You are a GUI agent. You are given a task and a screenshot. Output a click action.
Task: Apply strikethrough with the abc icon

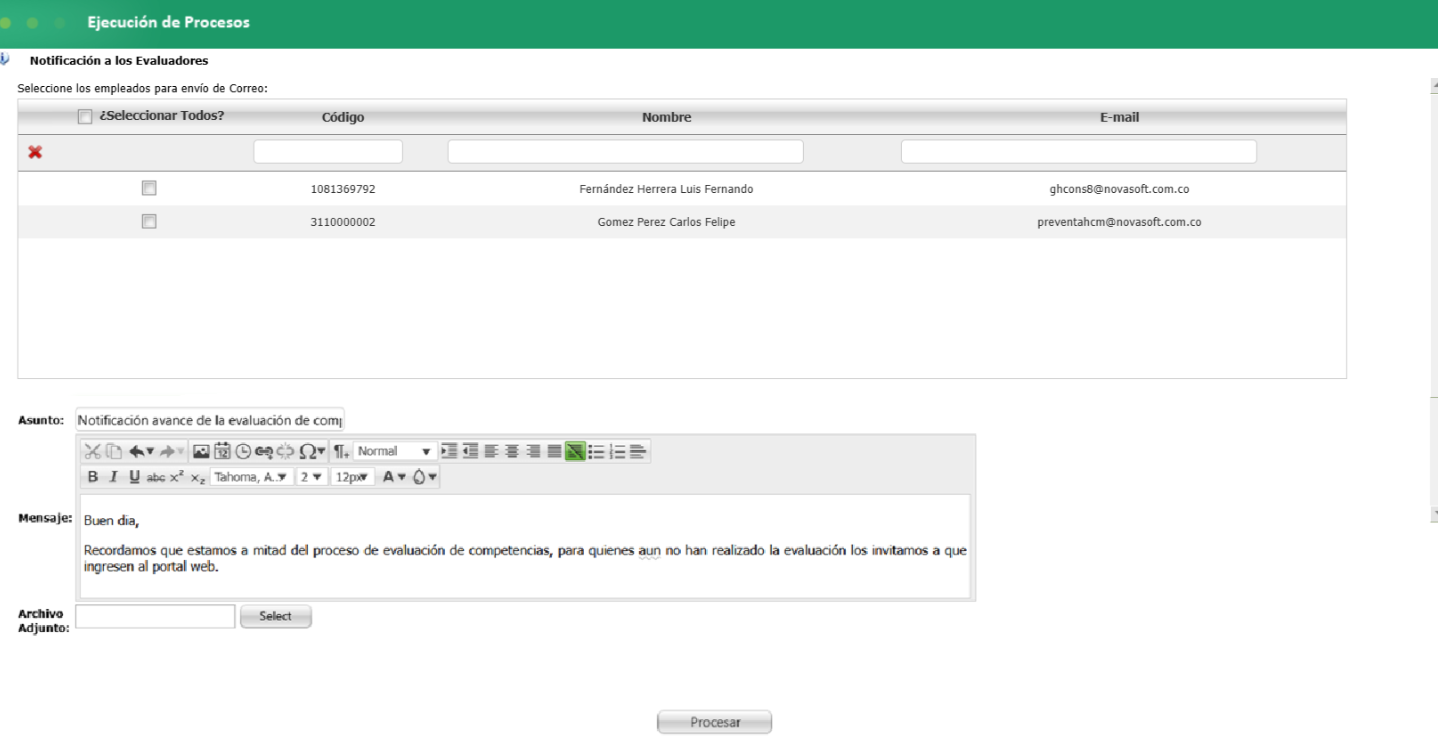coord(156,478)
